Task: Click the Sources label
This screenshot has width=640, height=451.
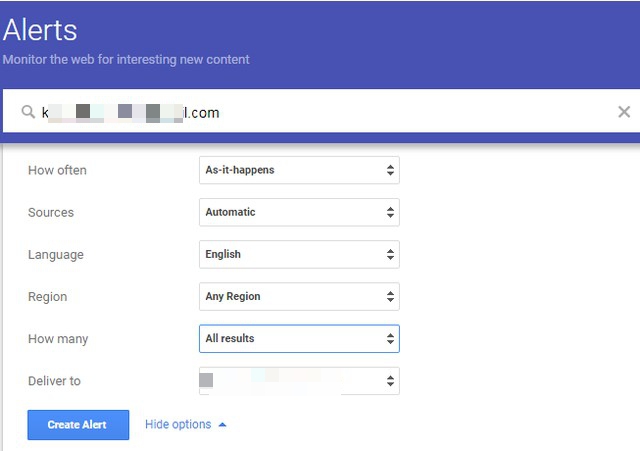Action: click(x=51, y=212)
